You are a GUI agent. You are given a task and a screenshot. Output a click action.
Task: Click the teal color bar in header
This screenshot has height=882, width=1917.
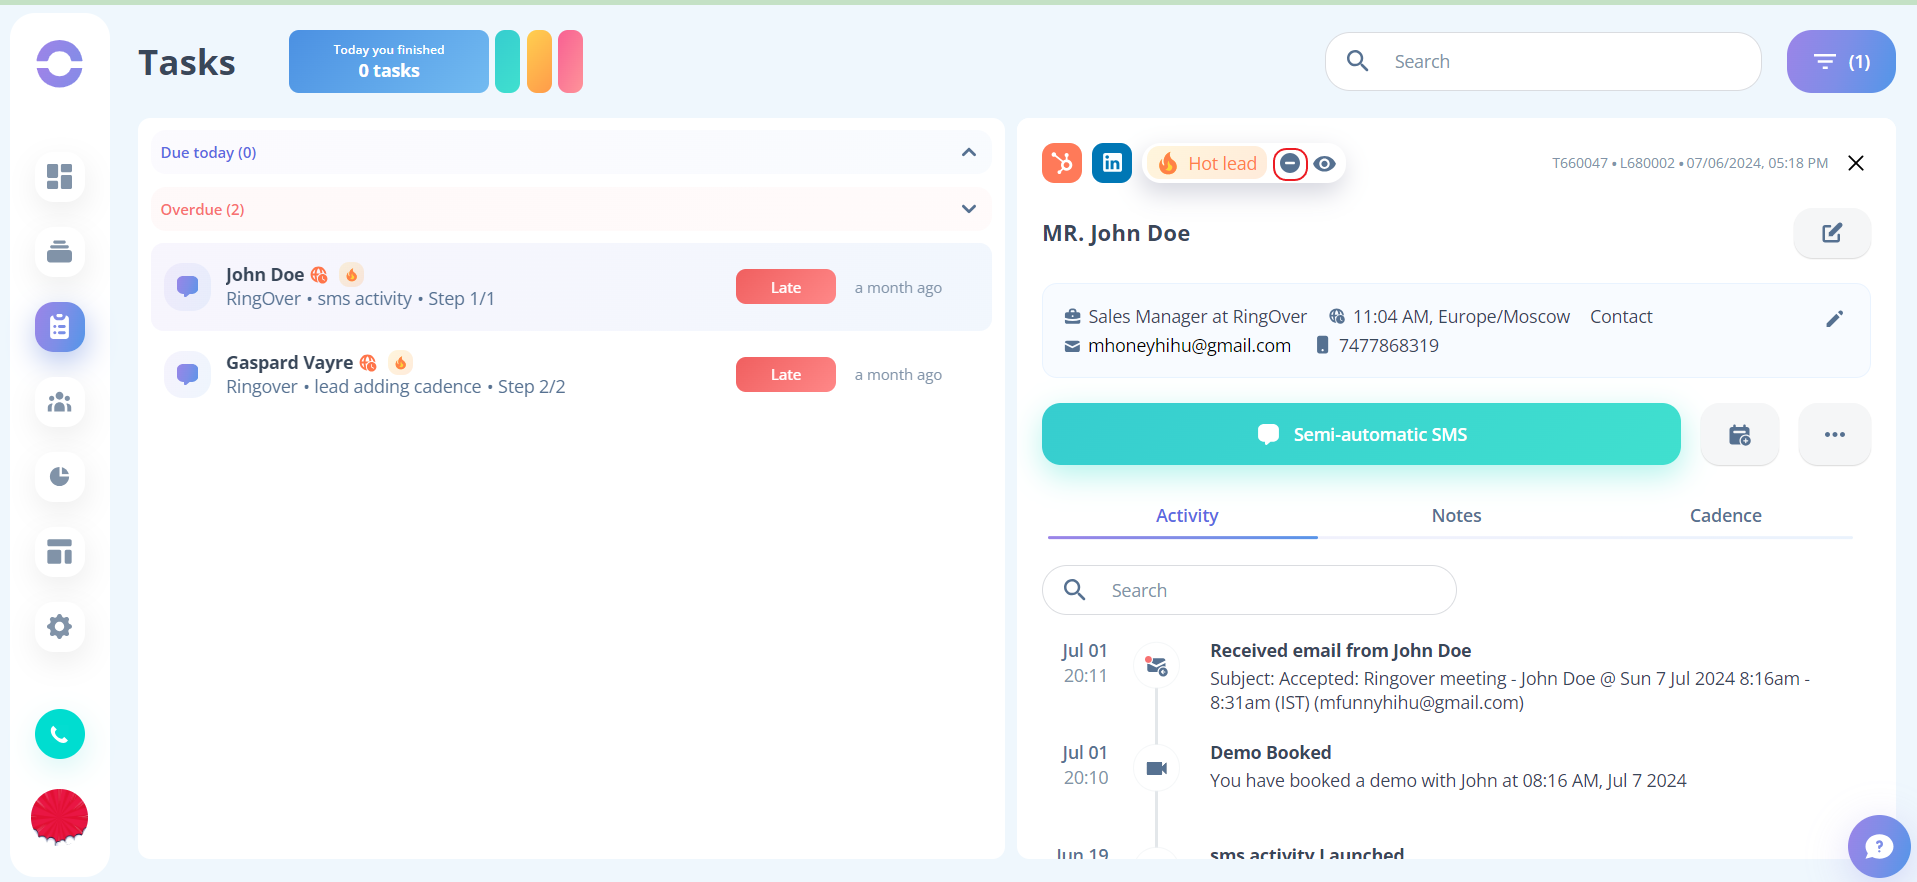click(x=508, y=61)
